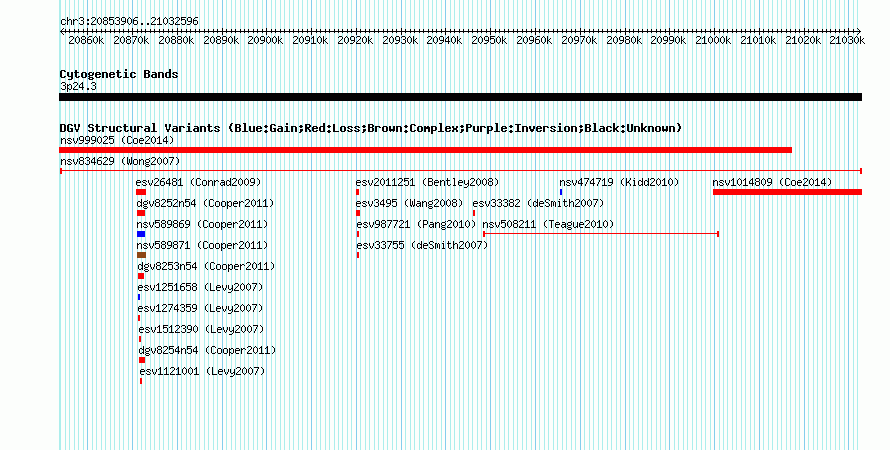Click the 20860k ruler position label
This screenshot has width=890, height=450.
click(x=86, y=40)
